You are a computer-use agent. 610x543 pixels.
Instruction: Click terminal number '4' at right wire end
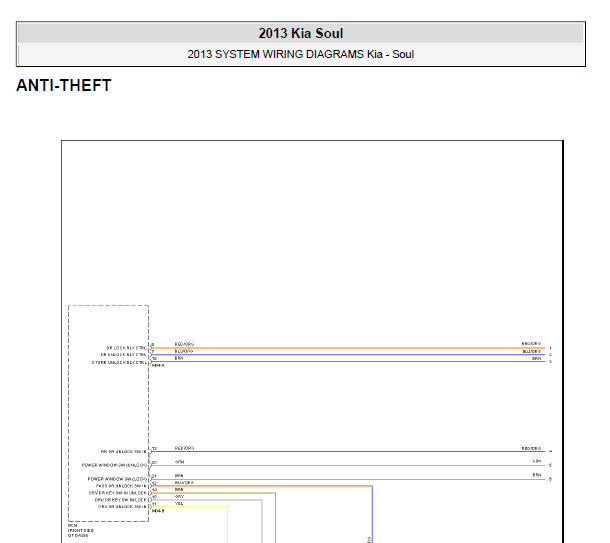(550, 452)
